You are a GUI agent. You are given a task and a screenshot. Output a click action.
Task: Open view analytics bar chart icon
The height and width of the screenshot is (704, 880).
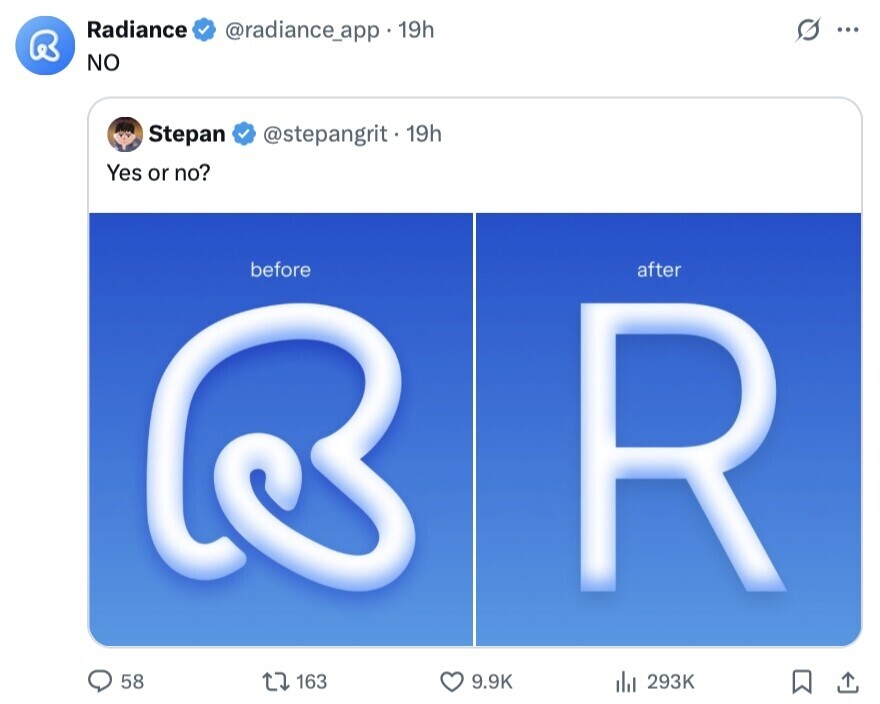coord(626,681)
